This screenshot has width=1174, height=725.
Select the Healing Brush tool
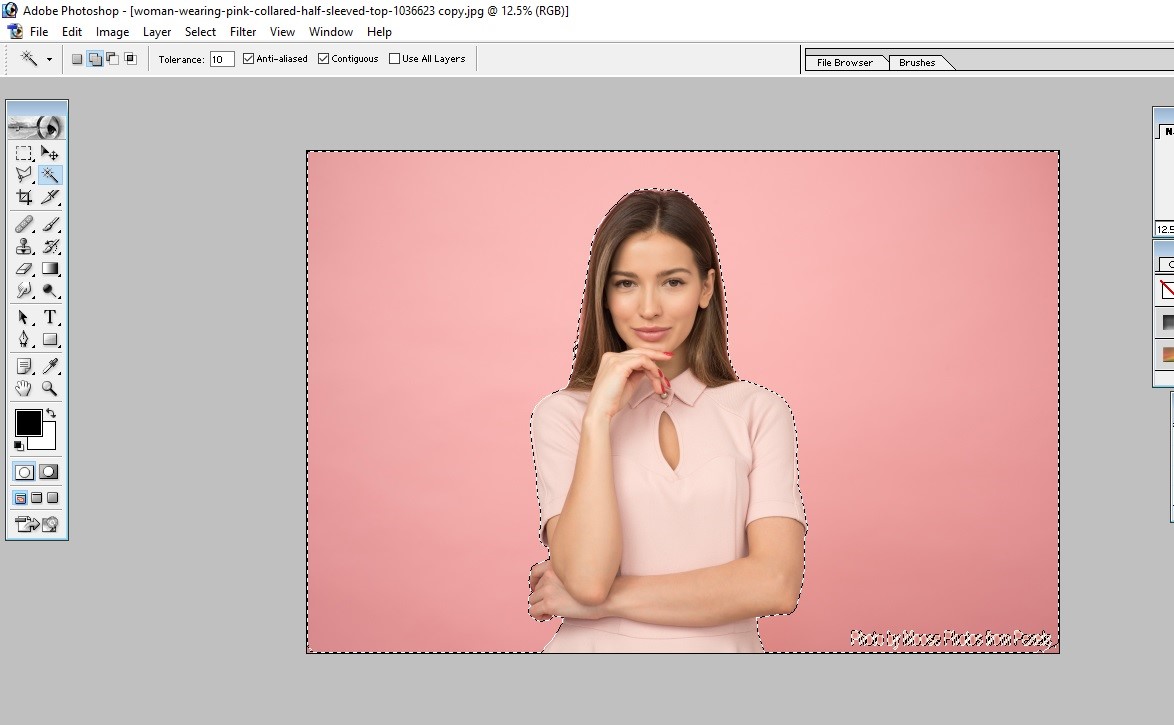(24, 224)
